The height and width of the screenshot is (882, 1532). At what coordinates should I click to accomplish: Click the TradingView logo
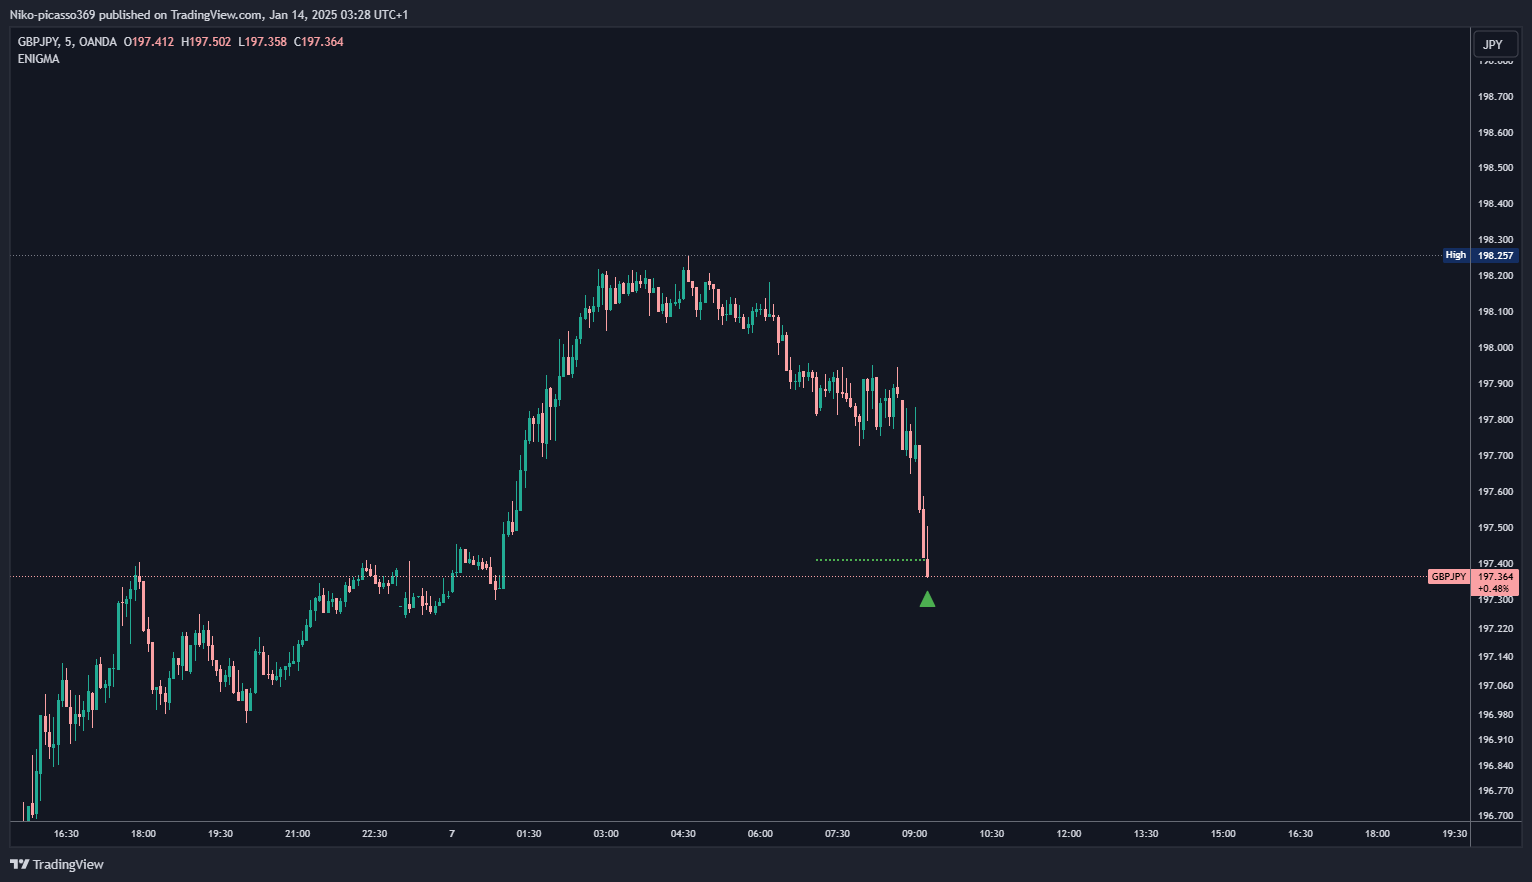coord(57,864)
